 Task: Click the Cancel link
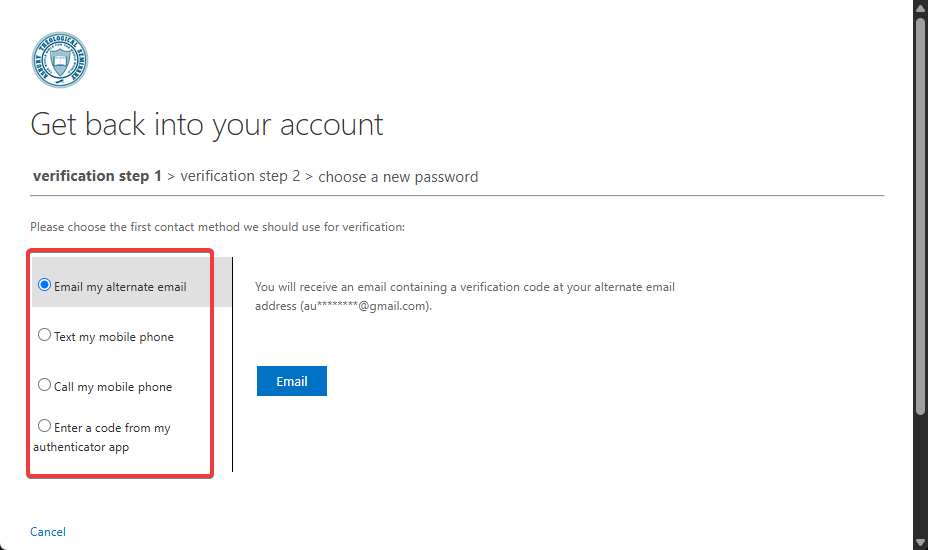pos(48,532)
